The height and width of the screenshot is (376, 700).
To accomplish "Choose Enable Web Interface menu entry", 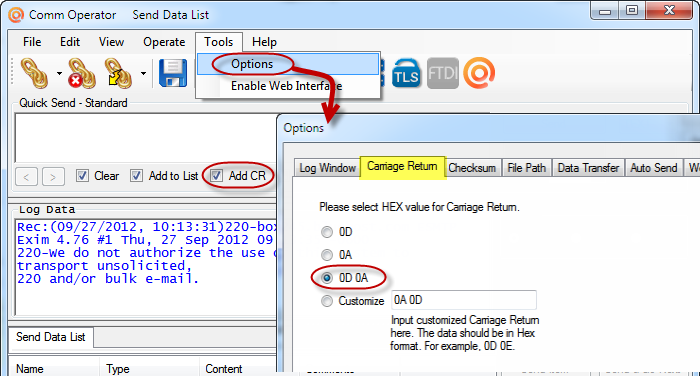I will (288, 86).
